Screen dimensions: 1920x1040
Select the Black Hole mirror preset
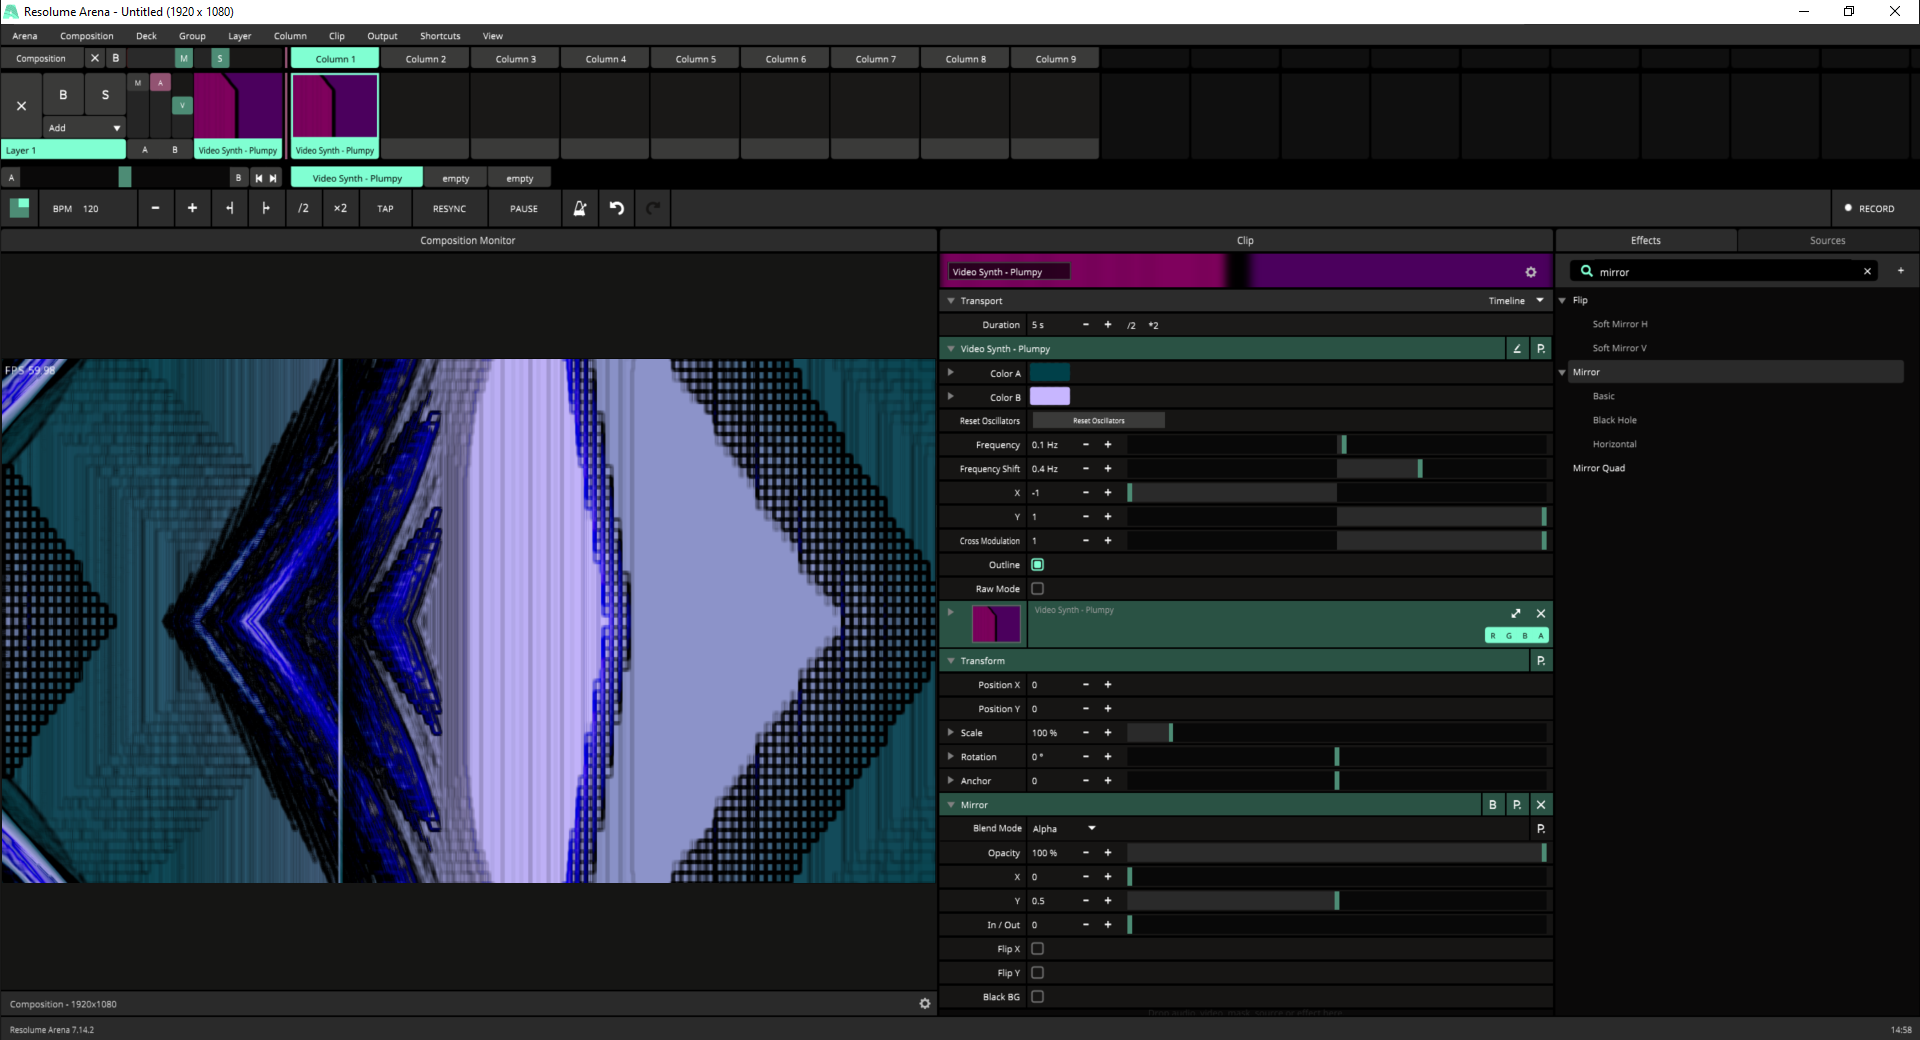tap(1614, 420)
